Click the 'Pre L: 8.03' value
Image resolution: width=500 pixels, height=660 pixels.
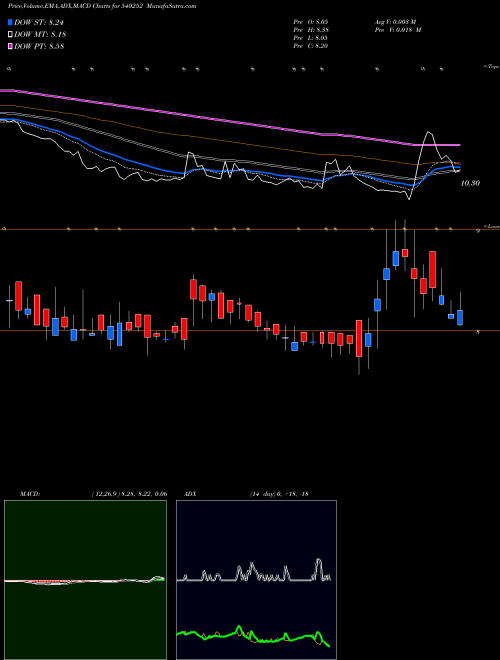[x=311, y=38]
